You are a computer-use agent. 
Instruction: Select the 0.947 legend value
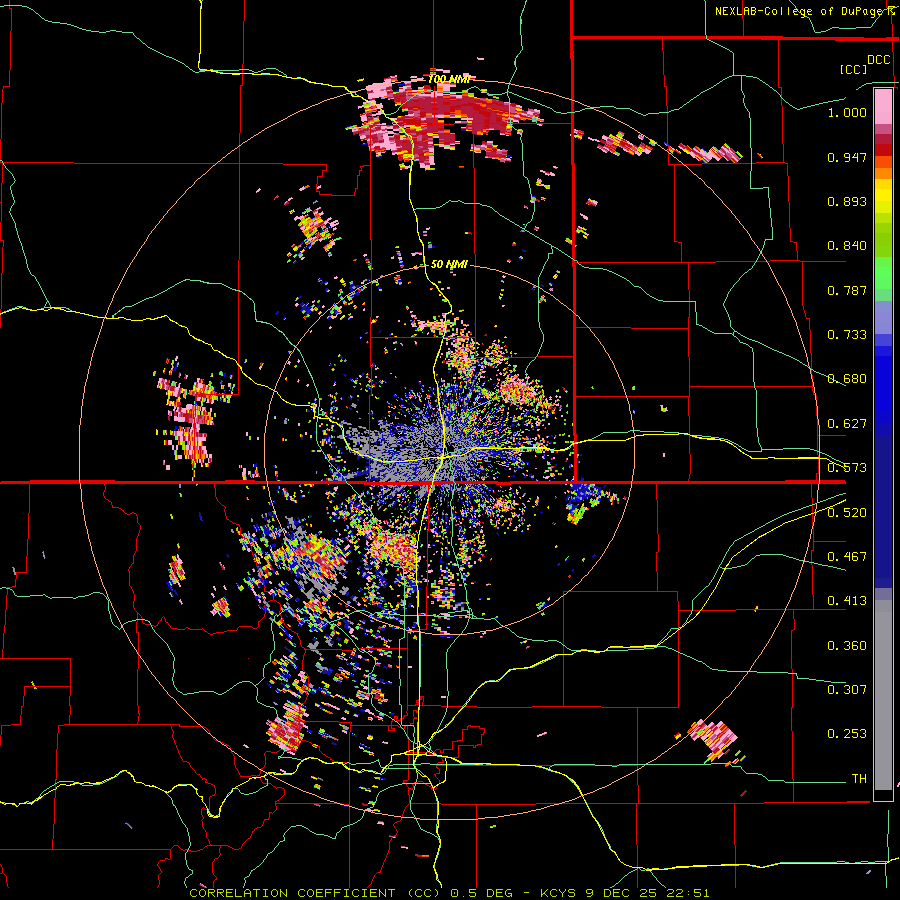(x=847, y=157)
